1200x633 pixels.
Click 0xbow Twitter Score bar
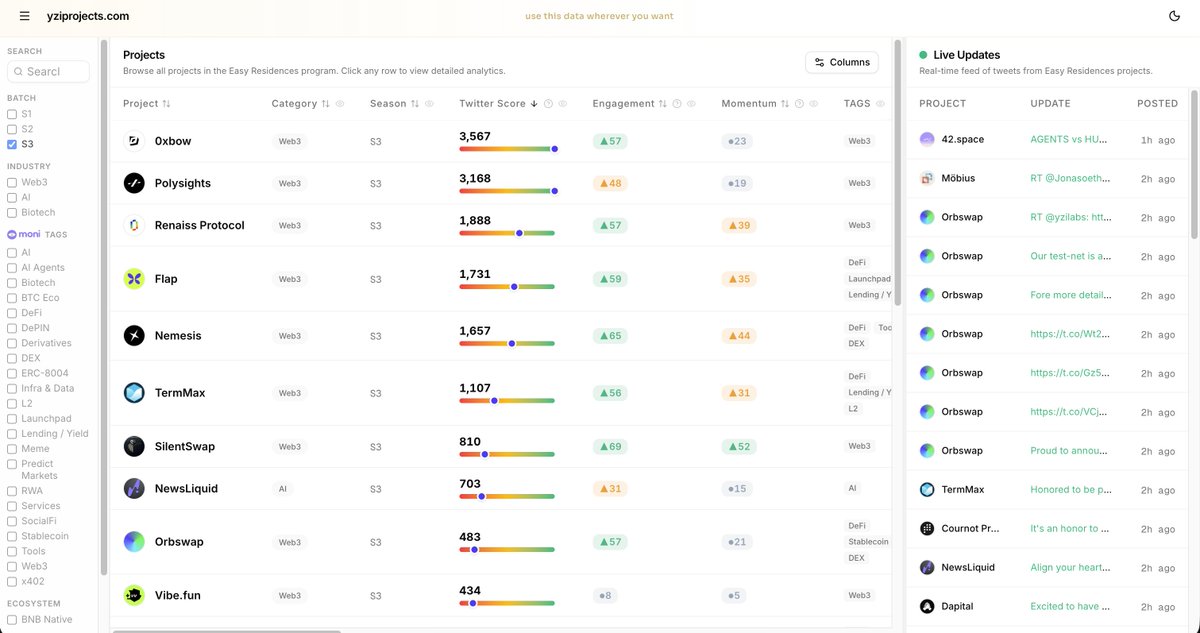(x=507, y=149)
